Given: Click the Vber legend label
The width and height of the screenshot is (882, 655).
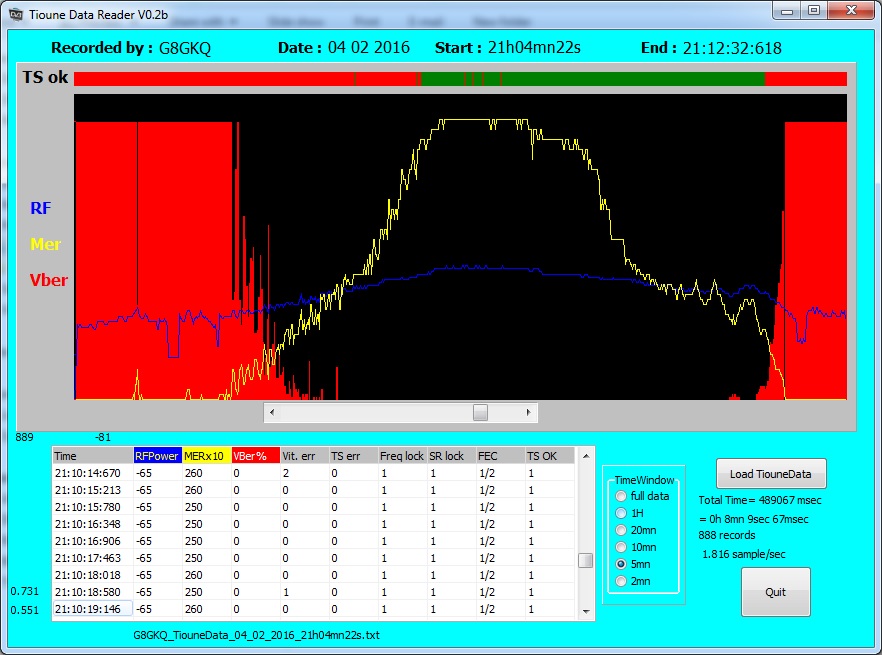Looking at the screenshot, I should pos(48,280).
